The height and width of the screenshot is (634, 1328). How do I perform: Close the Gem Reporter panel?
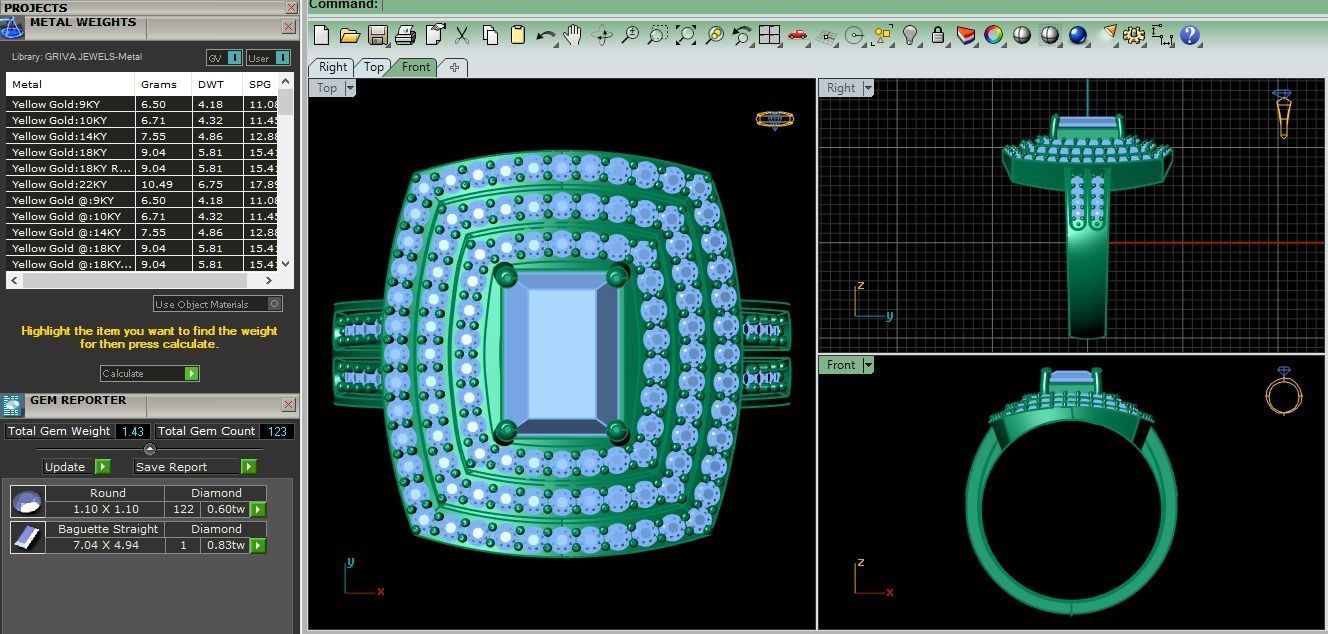point(288,405)
